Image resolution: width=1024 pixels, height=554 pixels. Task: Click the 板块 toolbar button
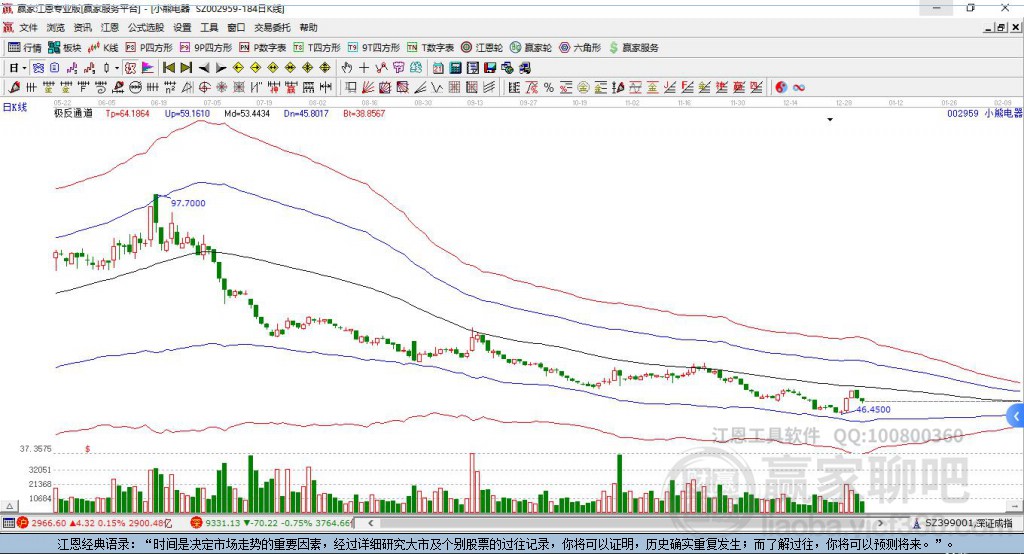coord(65,48)
